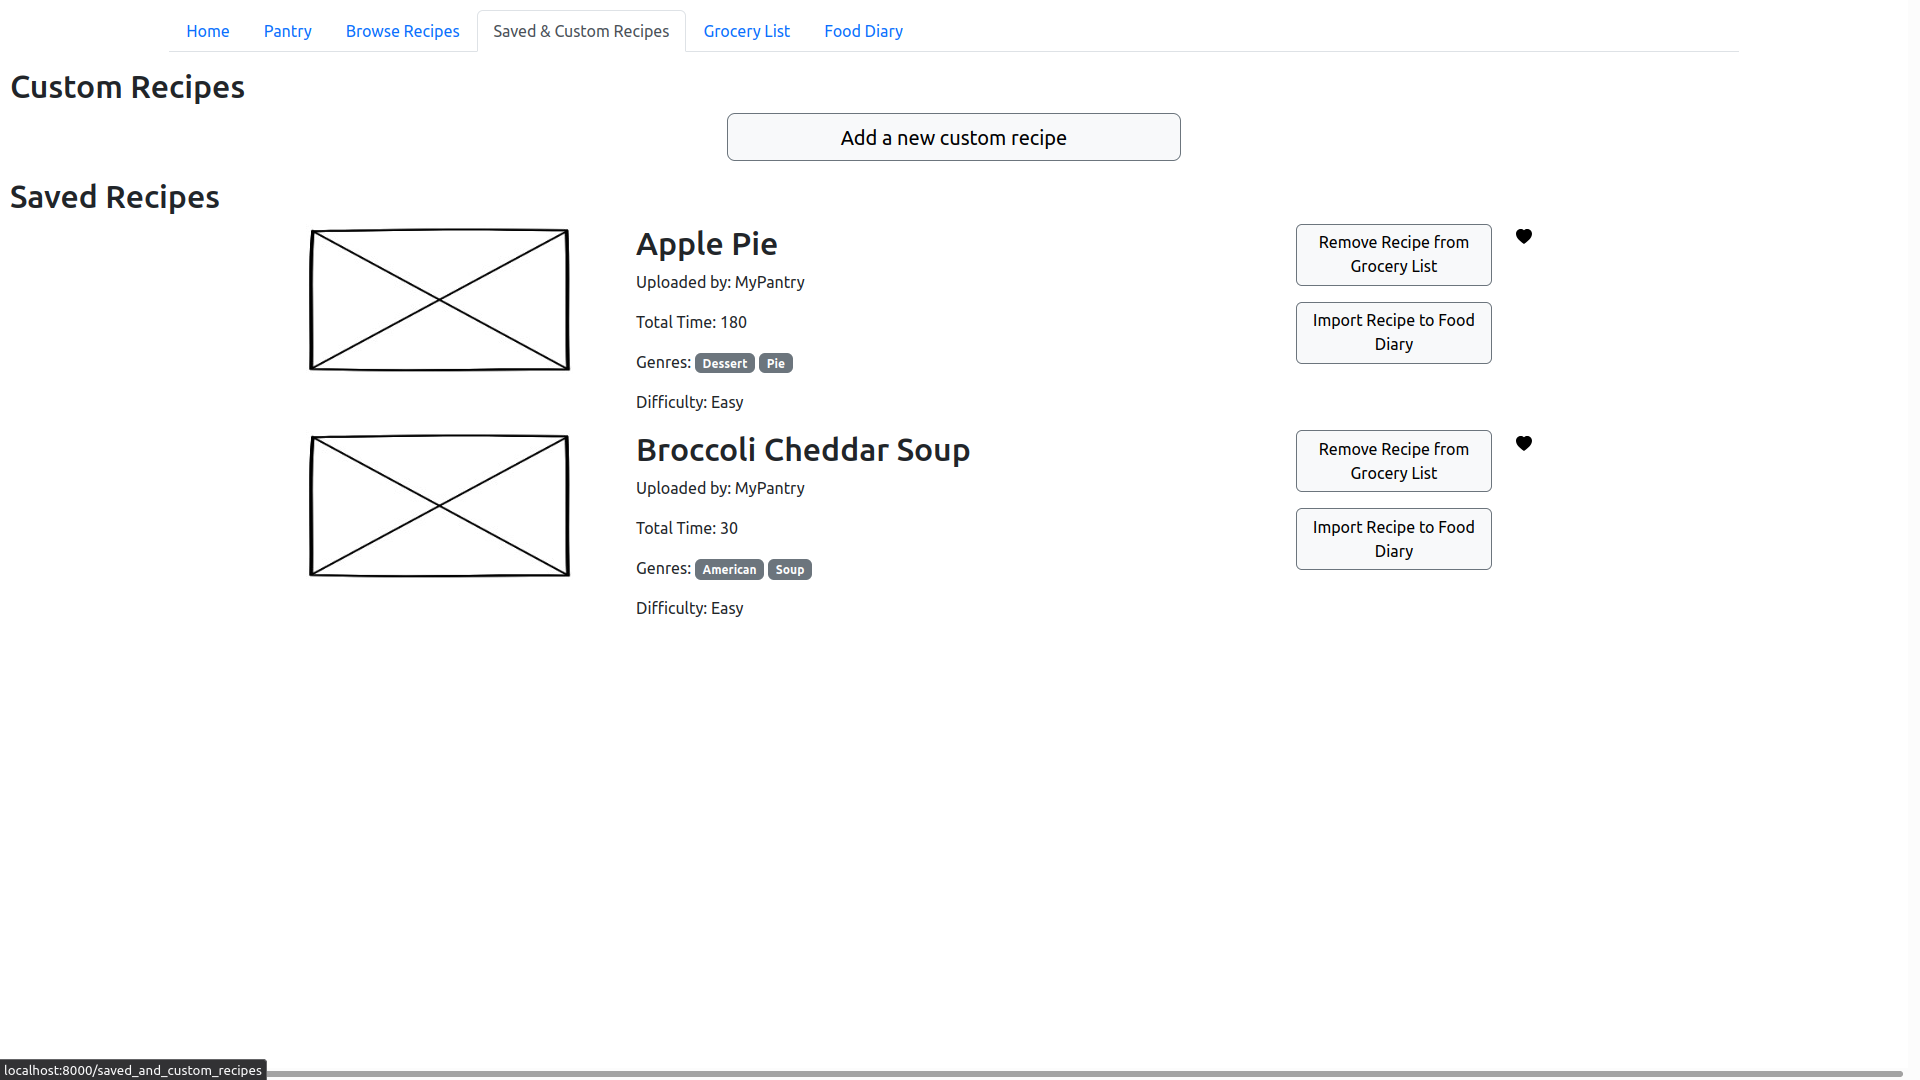Click Broccoli Cheddar Soup placeholder image
1920x1080 pixels.
click(439, 506)
